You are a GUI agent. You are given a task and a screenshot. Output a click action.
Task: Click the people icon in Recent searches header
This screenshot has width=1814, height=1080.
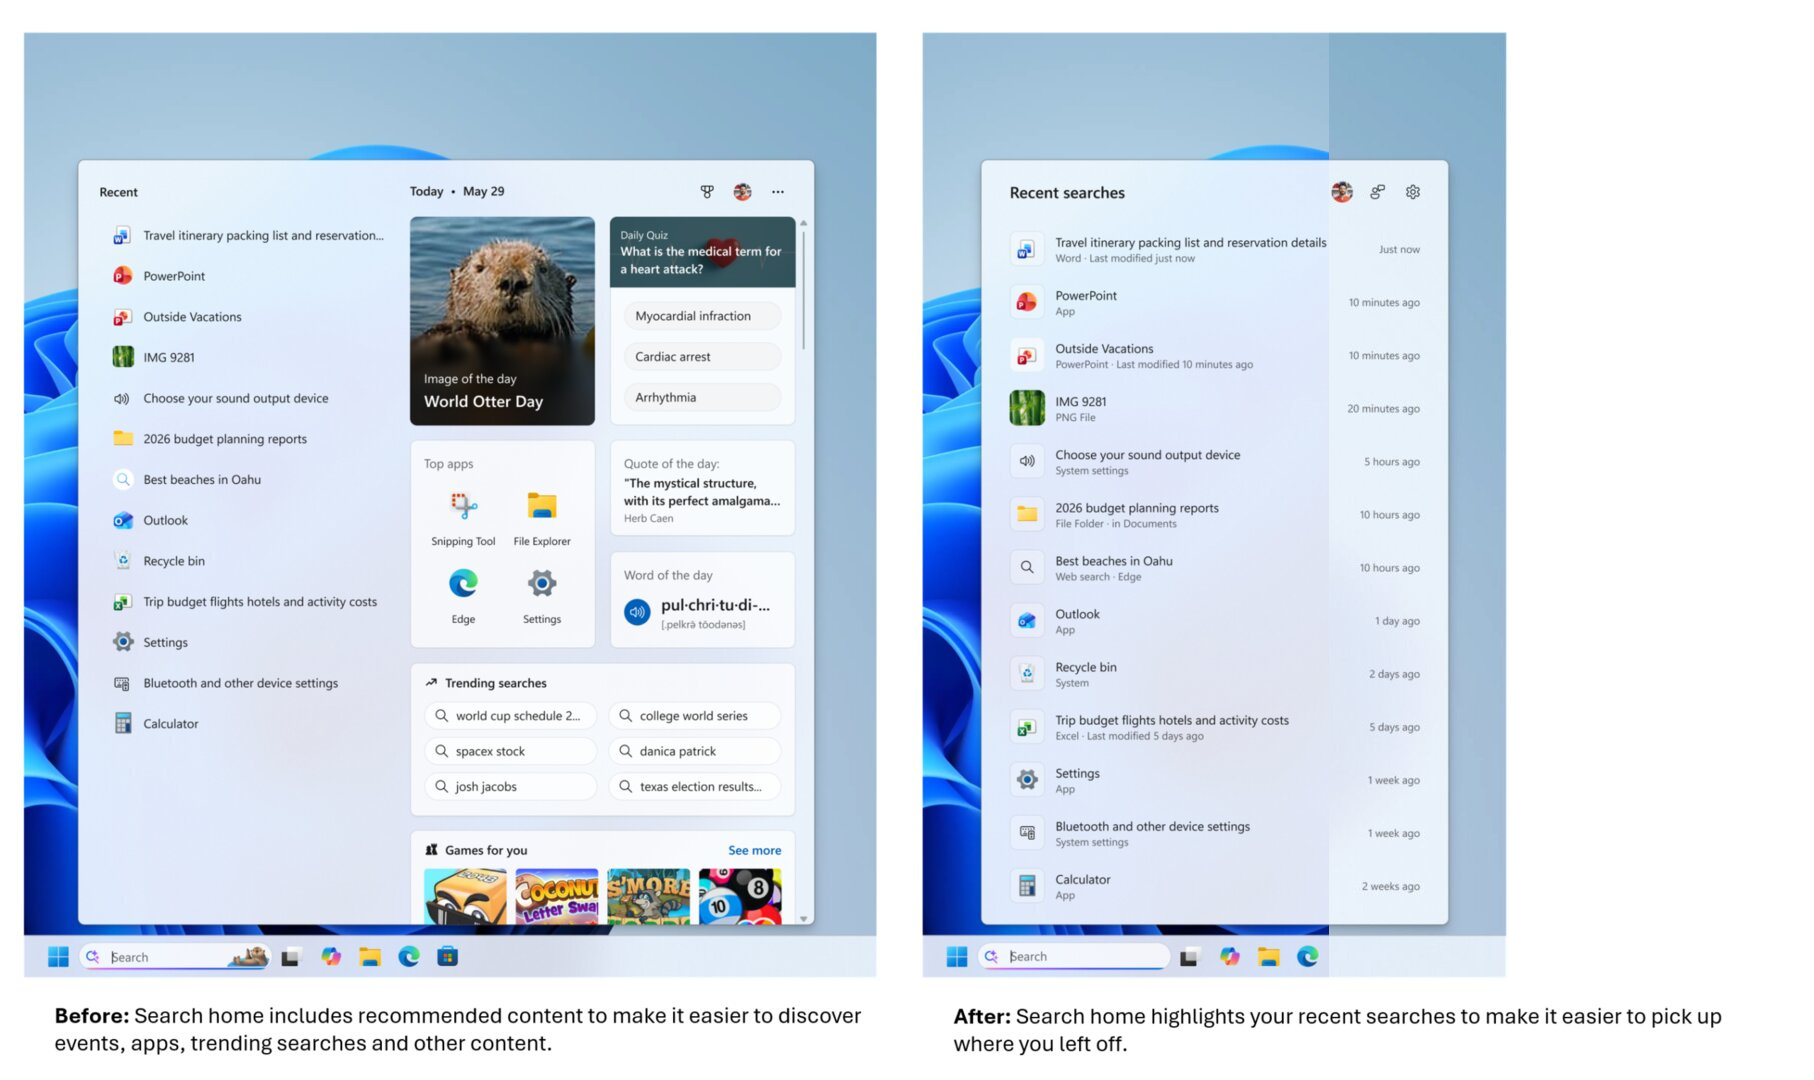pyautogui.click(x=1378, y=192)
